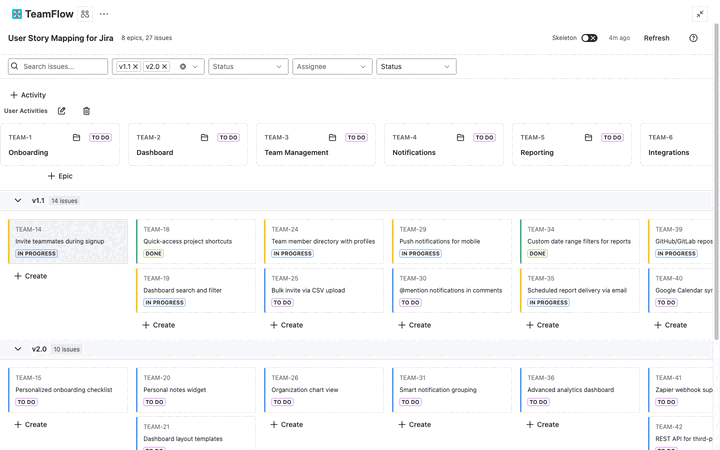Open the TO DO status on TEAM-4 Notifications
The image size is (720, 450).
(484, 137)
